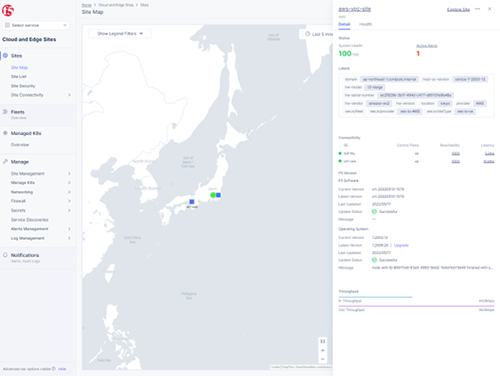The width and height of the screenshot is (500, 376).
Task: Expand Show Legend Filters dropdown
Action: click(120, 34)
